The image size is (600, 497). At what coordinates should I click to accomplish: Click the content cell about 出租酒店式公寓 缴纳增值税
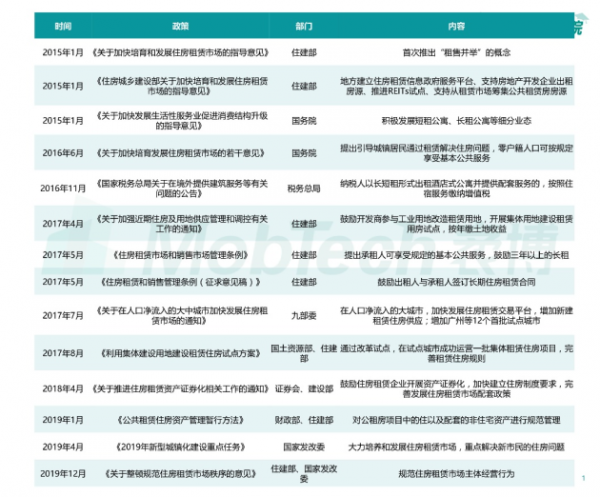456,188
